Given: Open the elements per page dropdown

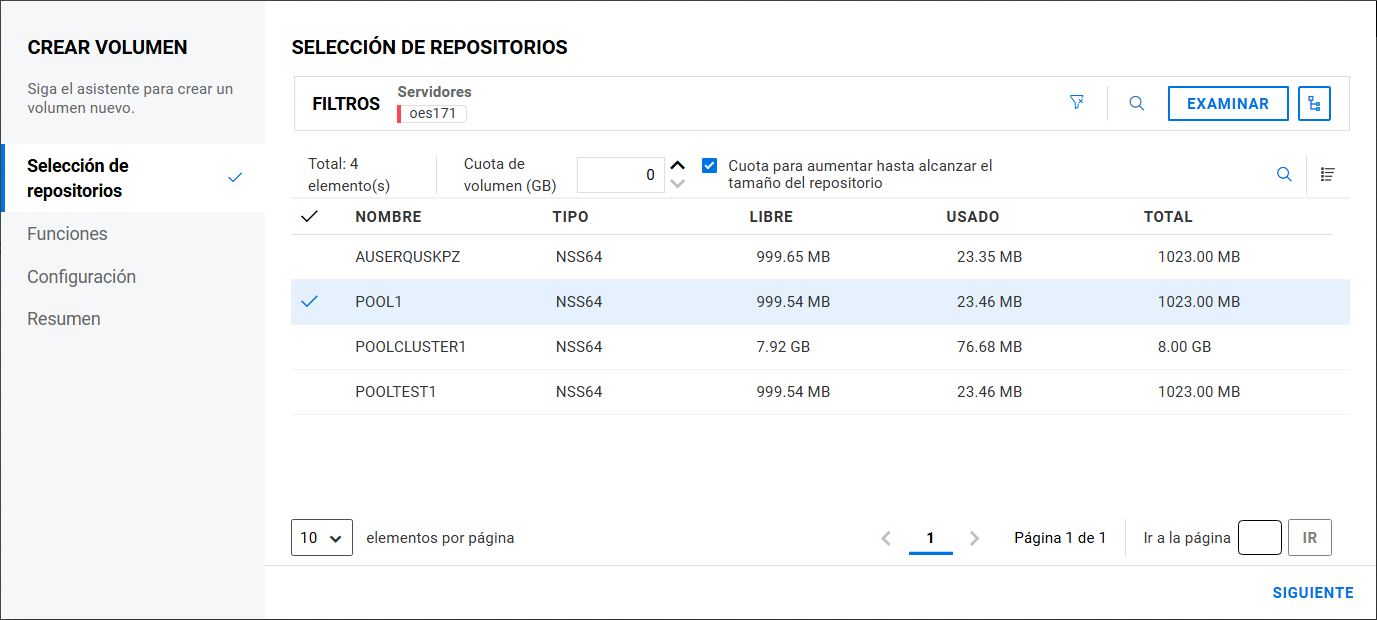Looking at the screenshot, I should (321, 537).
